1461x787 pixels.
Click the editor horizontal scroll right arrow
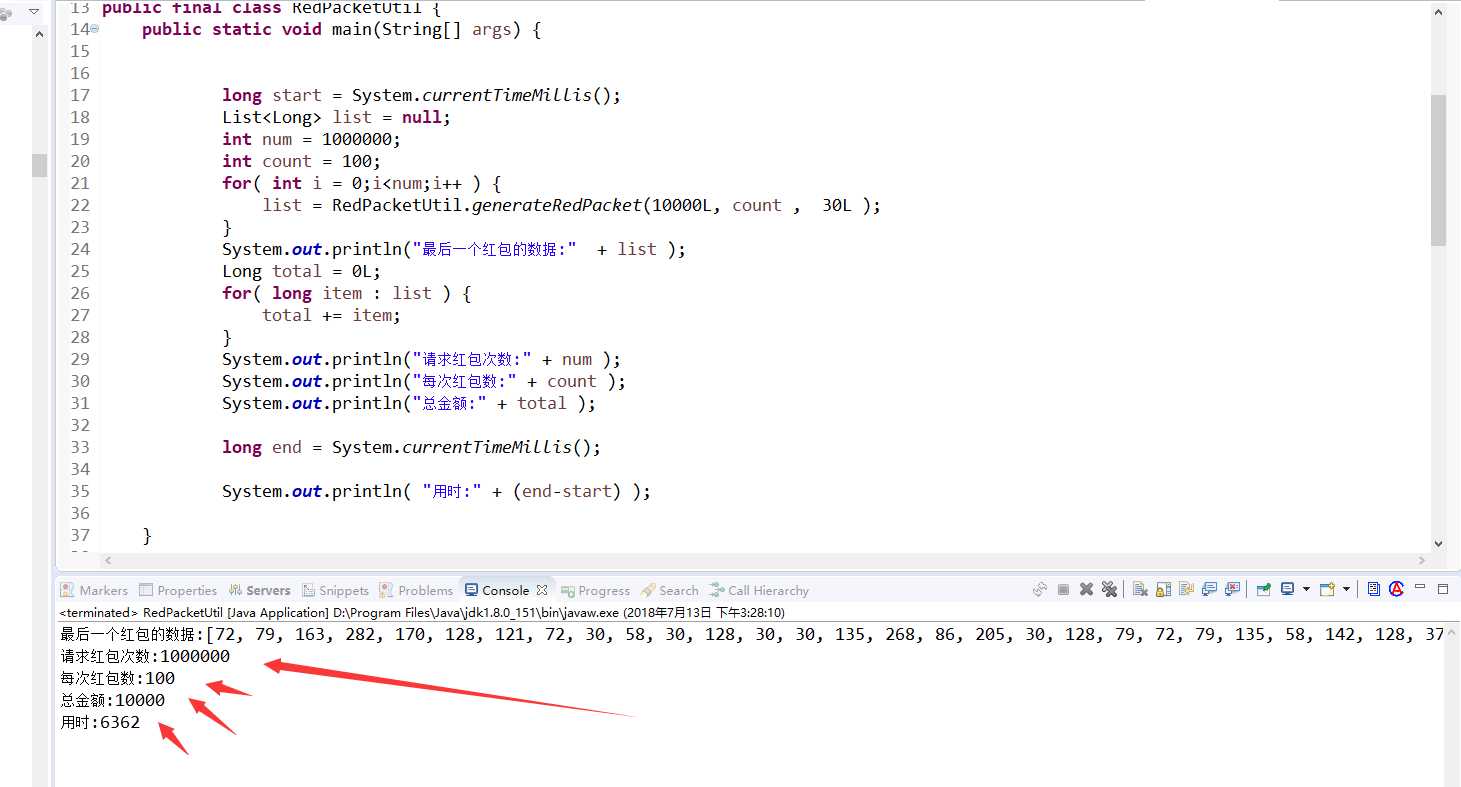coord(1422,561)
